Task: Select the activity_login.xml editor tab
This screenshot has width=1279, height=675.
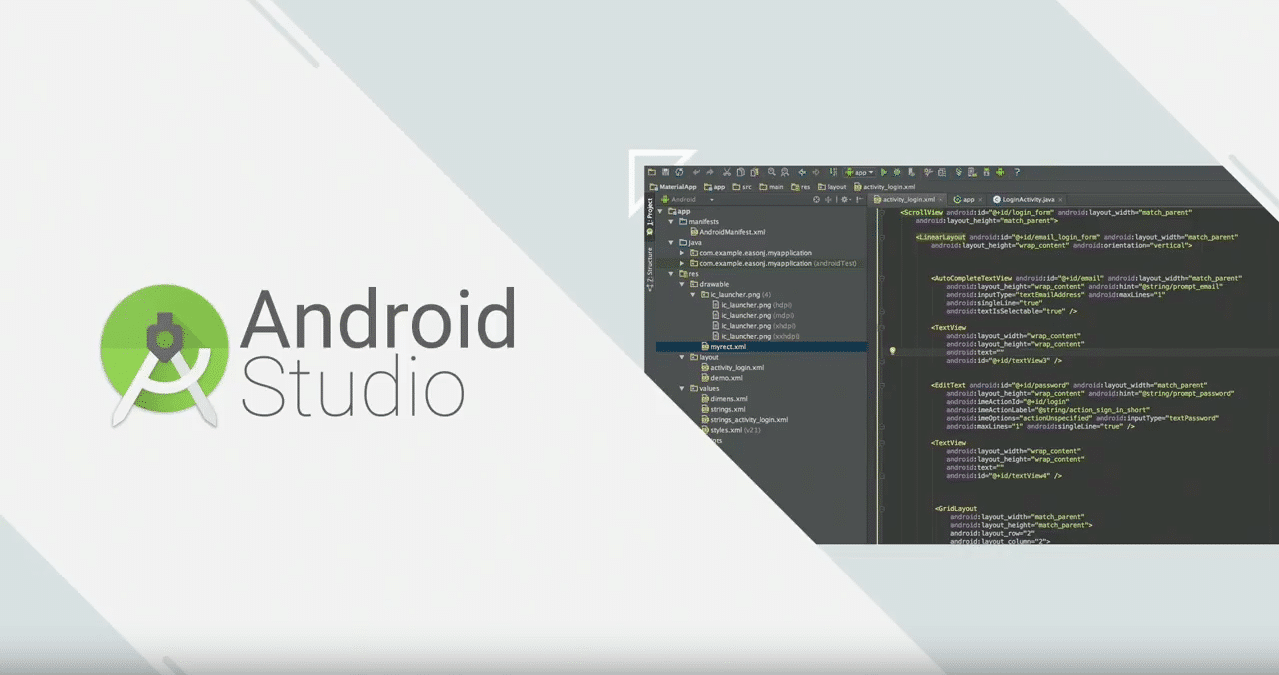Action: click(x=907, y=199)
